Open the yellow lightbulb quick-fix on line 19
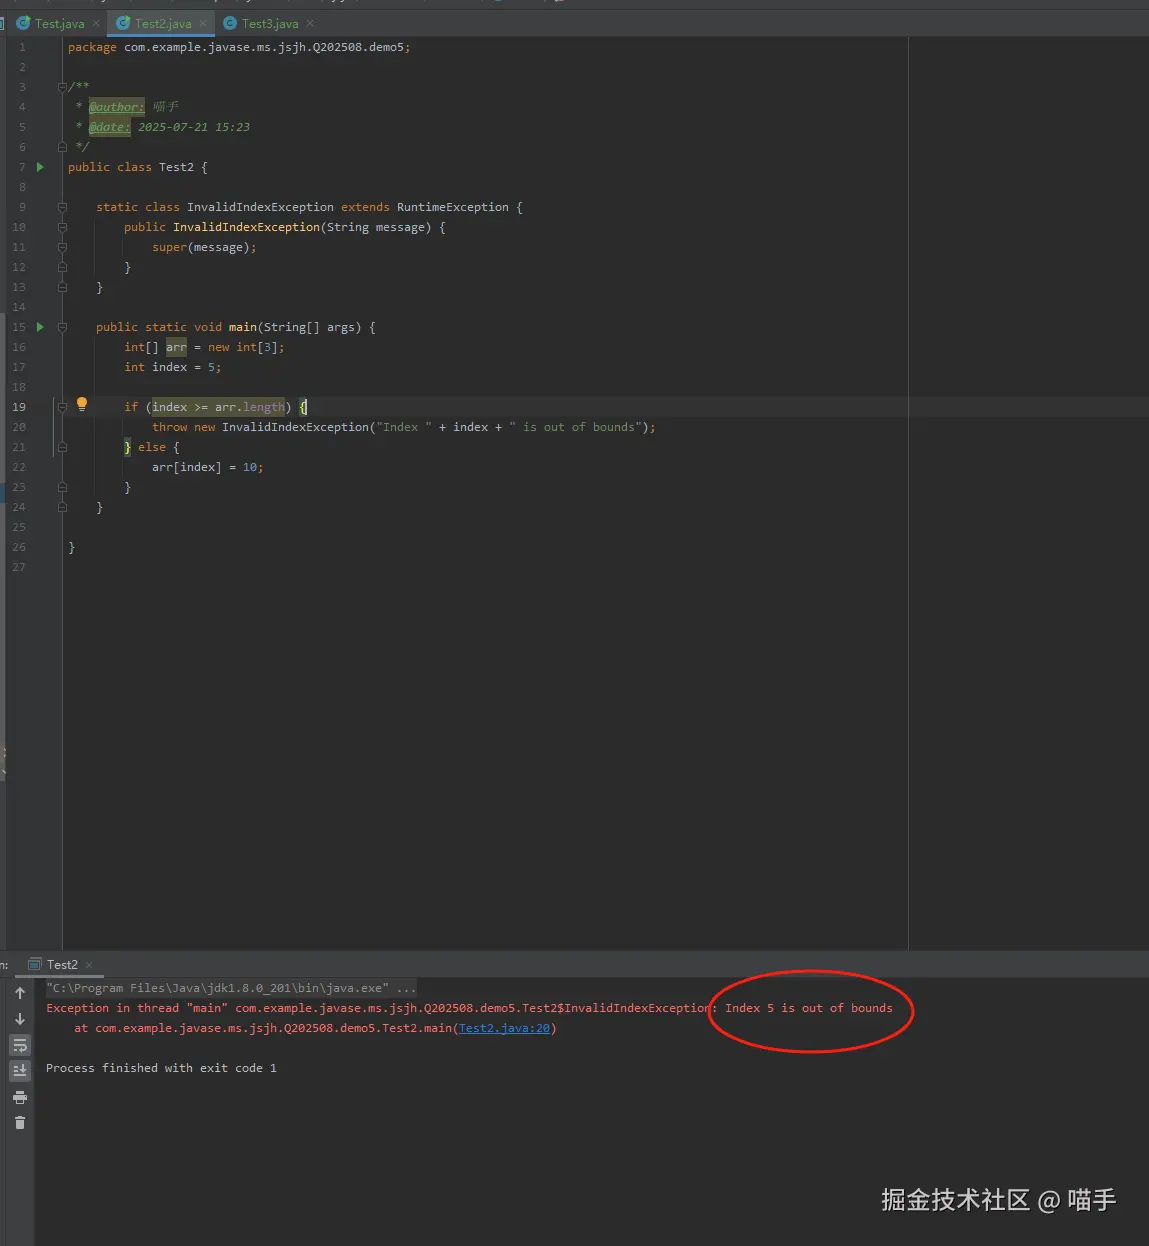The height and width of the screenshot is (1246, 1149). point(82,405)
